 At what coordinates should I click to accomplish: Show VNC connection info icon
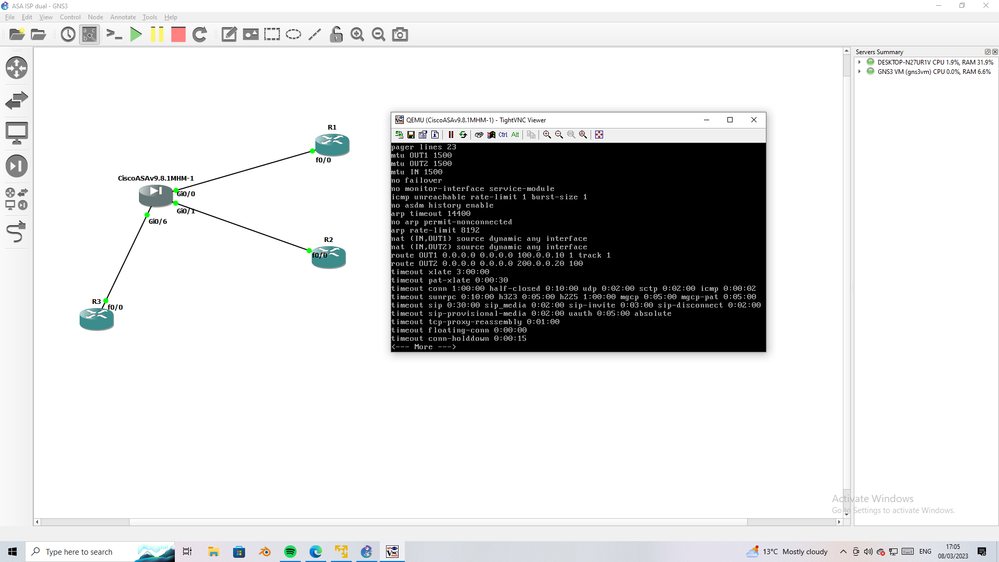[x=435, y=134]
